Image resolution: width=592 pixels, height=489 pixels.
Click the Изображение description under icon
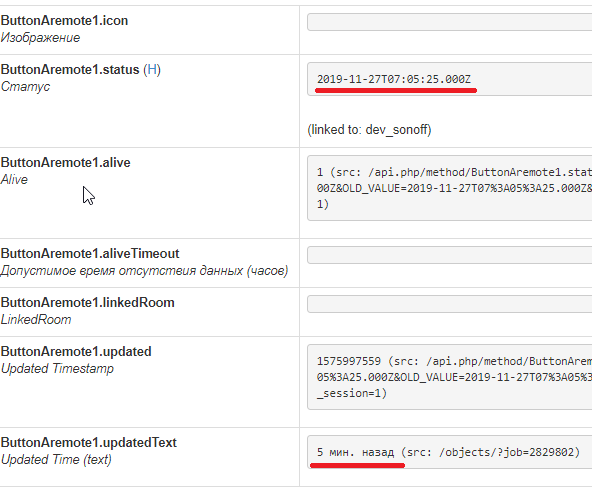(40, 38)
